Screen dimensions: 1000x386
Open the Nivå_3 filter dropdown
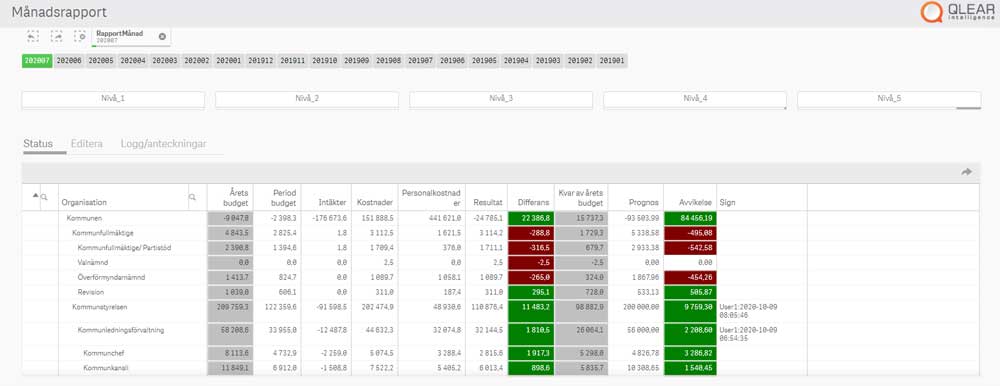[x=501, y=99]
